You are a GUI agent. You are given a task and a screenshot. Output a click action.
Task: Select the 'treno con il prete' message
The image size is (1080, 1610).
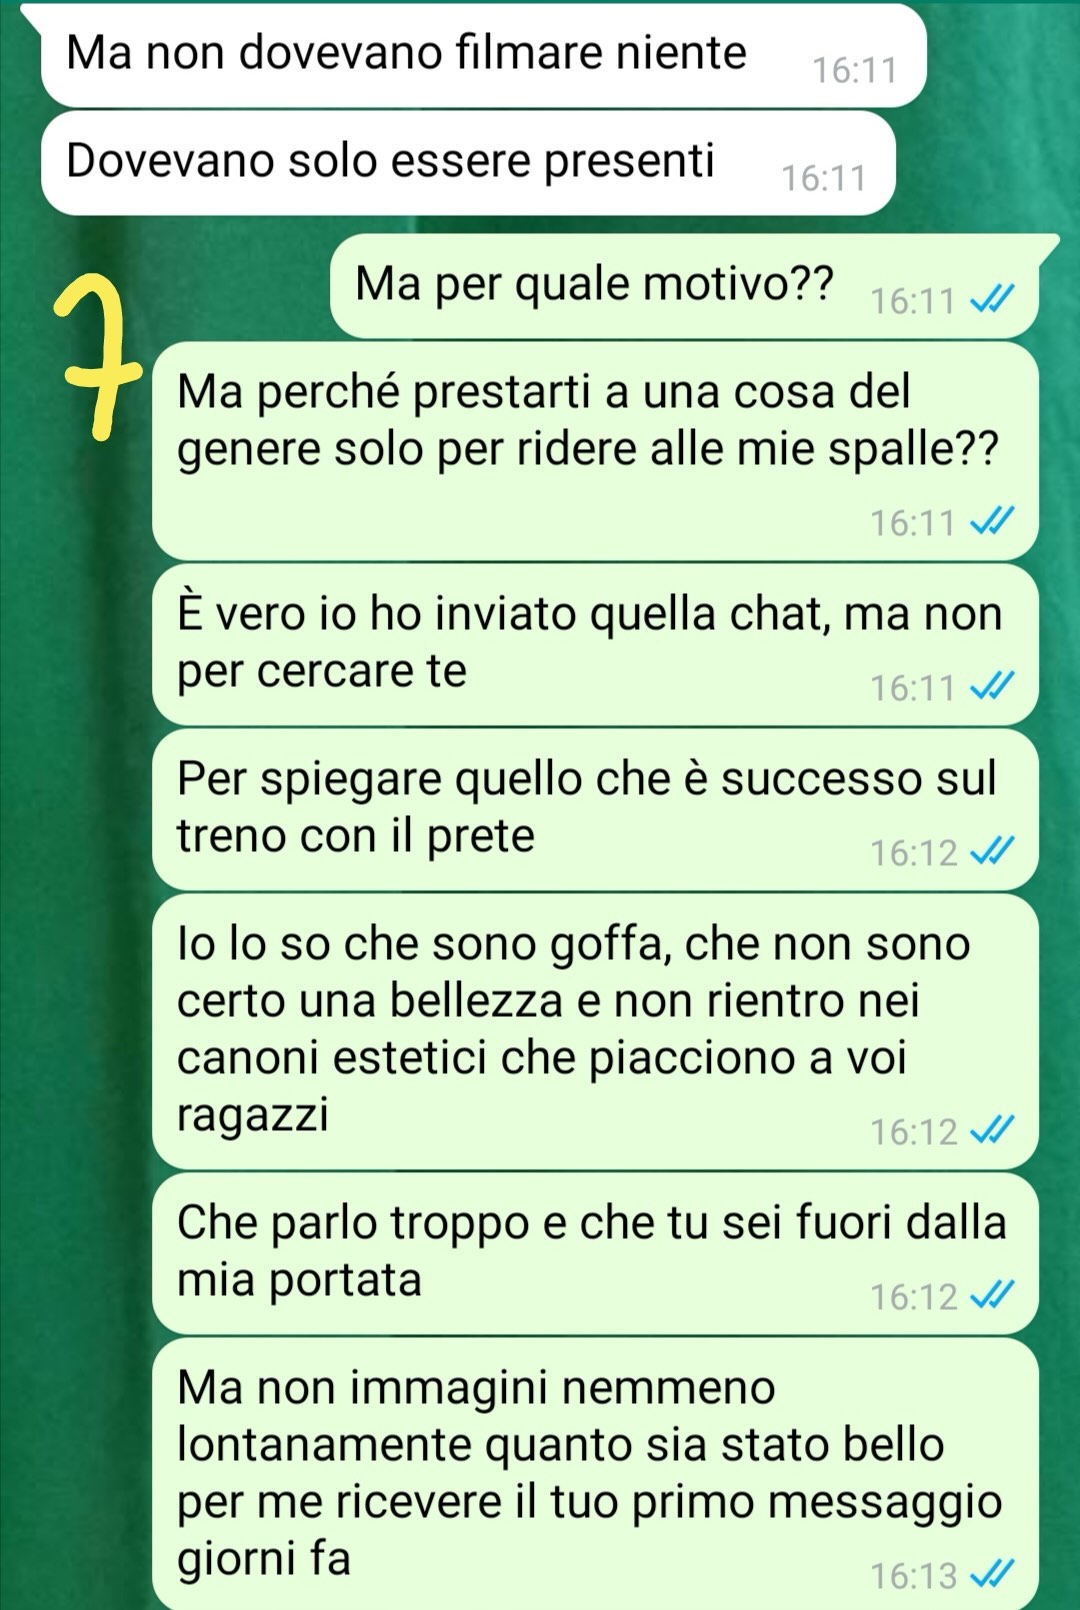[x=595, y=809]
